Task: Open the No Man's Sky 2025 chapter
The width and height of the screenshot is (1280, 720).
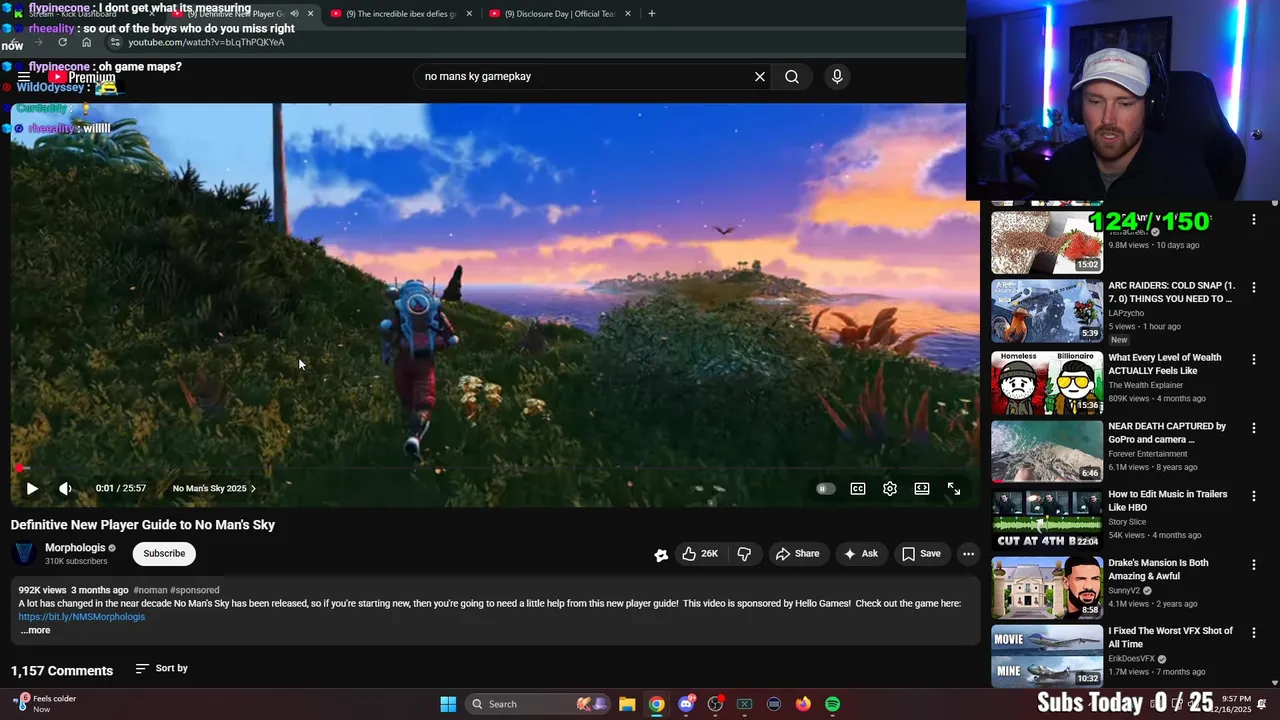Action: (x=214, y=489)
